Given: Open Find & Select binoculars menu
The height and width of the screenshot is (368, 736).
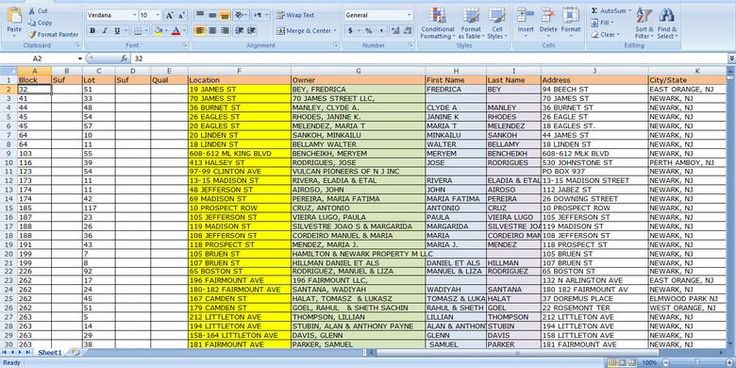Looking at the screenshot, I should pyautogui.click(x=667, y=23).
